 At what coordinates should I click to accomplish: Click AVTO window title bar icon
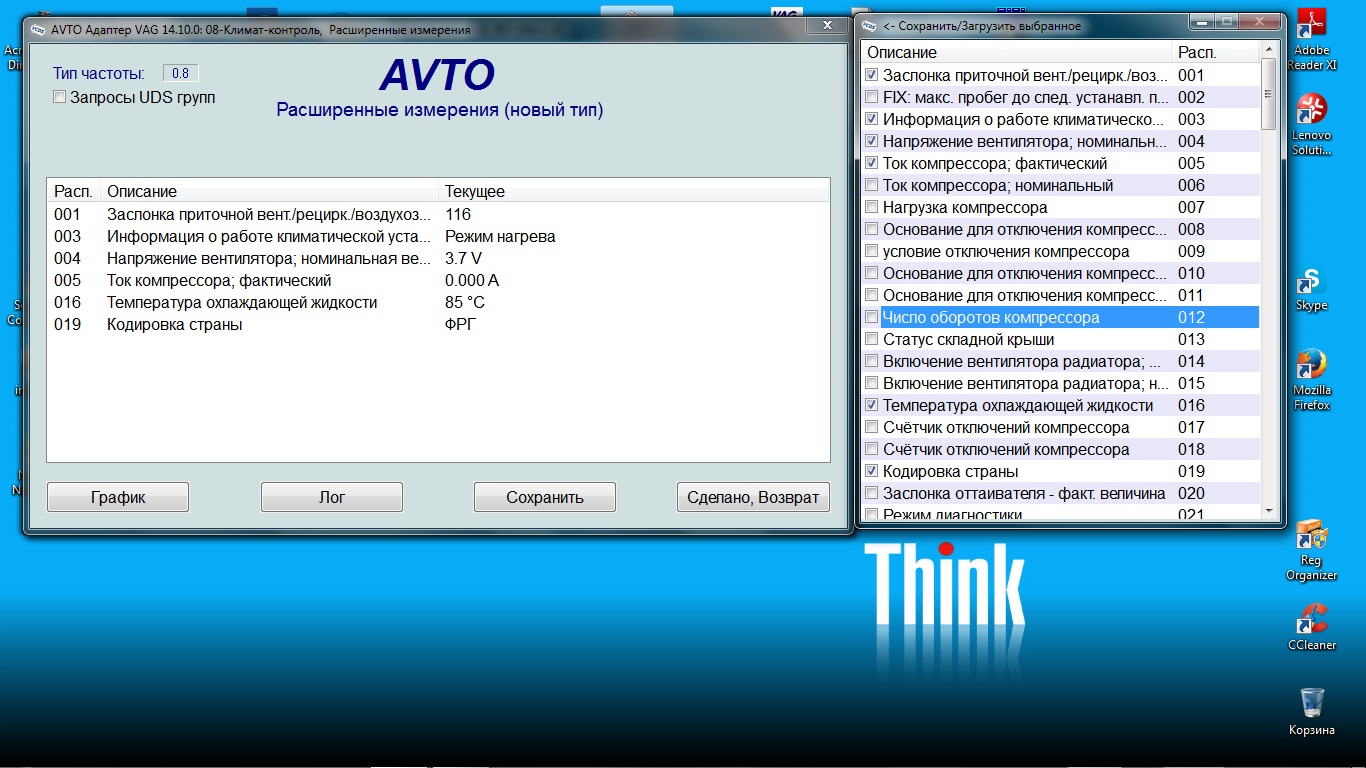tap(38, 30)
